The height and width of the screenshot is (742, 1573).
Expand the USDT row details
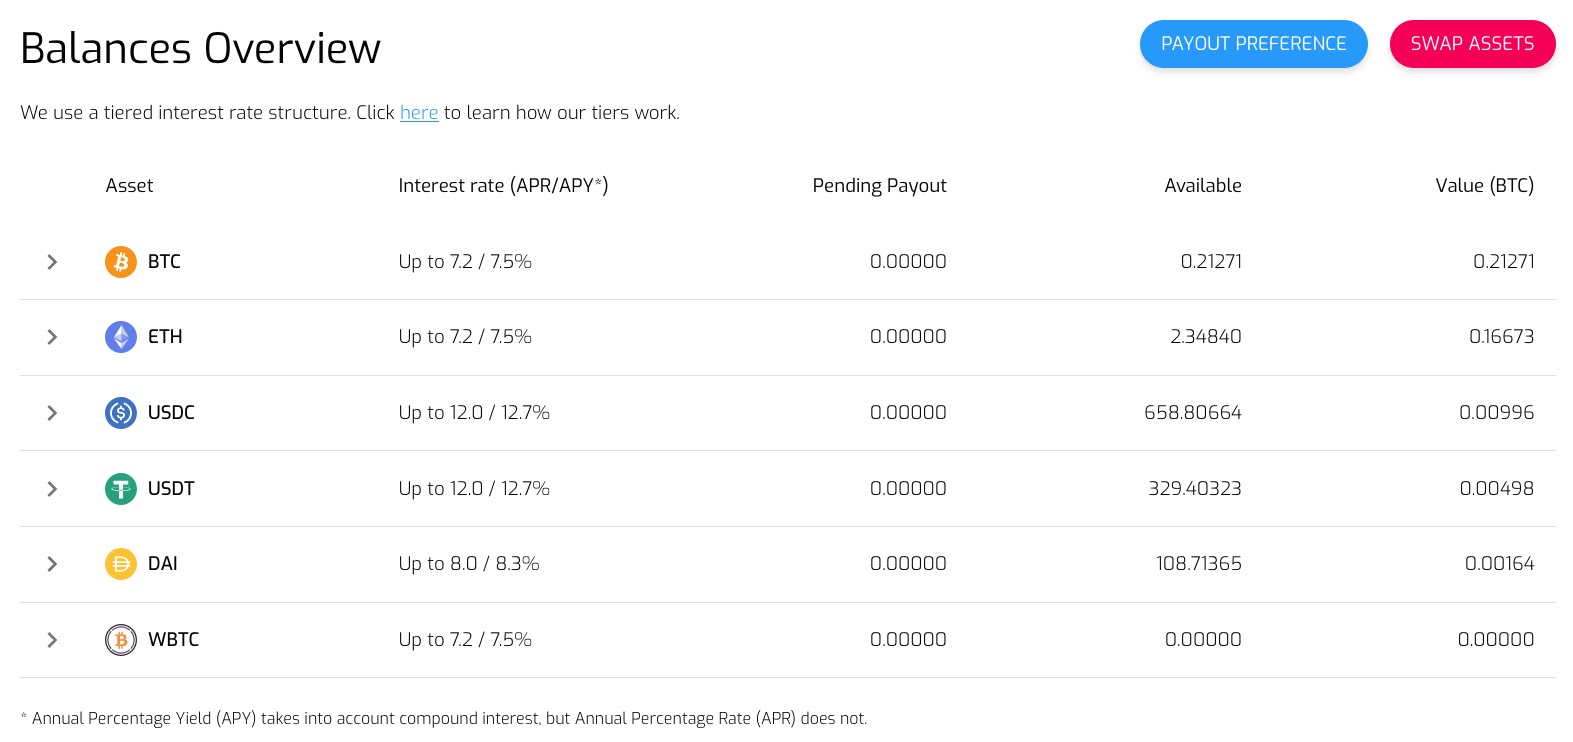(x=52, y=489)
